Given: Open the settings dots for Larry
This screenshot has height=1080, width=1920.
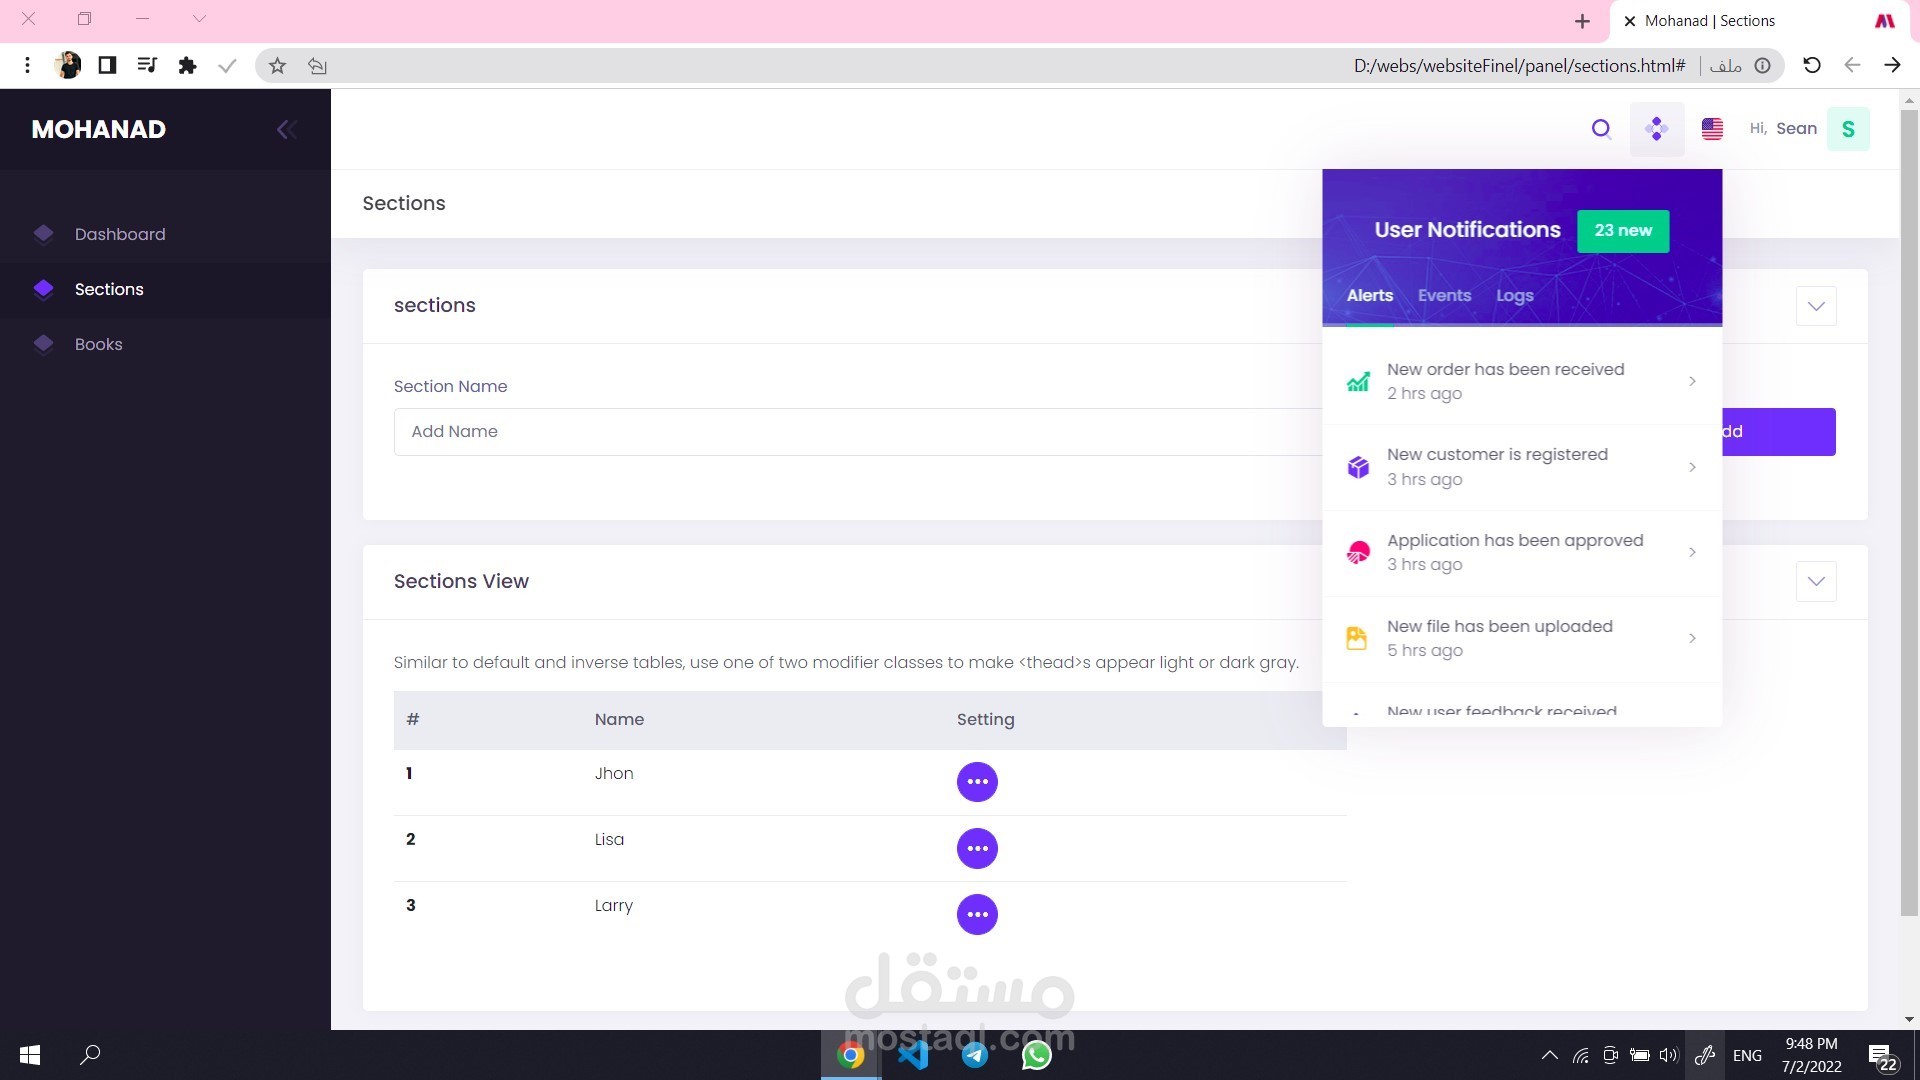Looking at the screenshot, I should point(977,914).
